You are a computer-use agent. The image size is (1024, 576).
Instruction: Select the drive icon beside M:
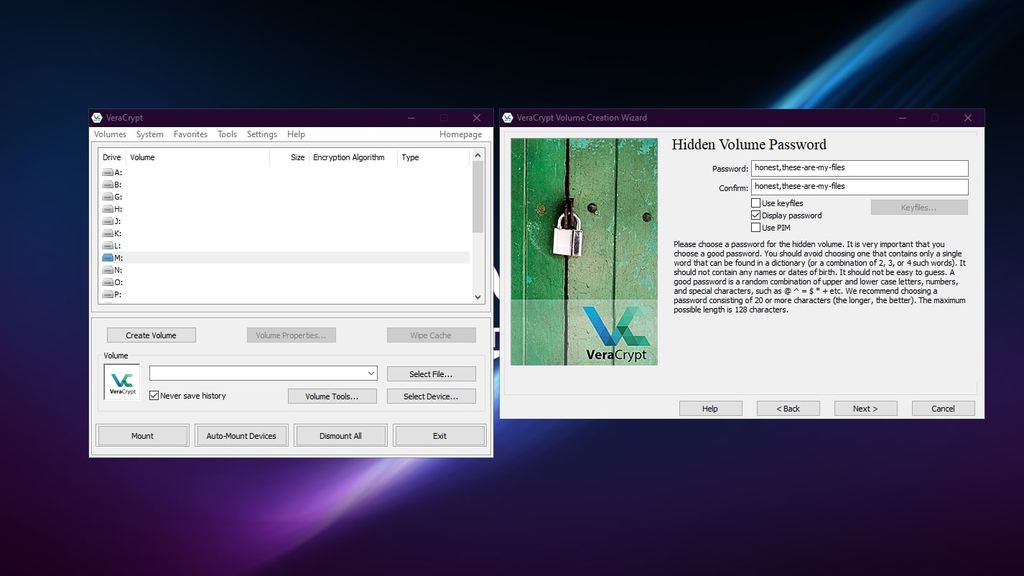(x=107, y=257)
